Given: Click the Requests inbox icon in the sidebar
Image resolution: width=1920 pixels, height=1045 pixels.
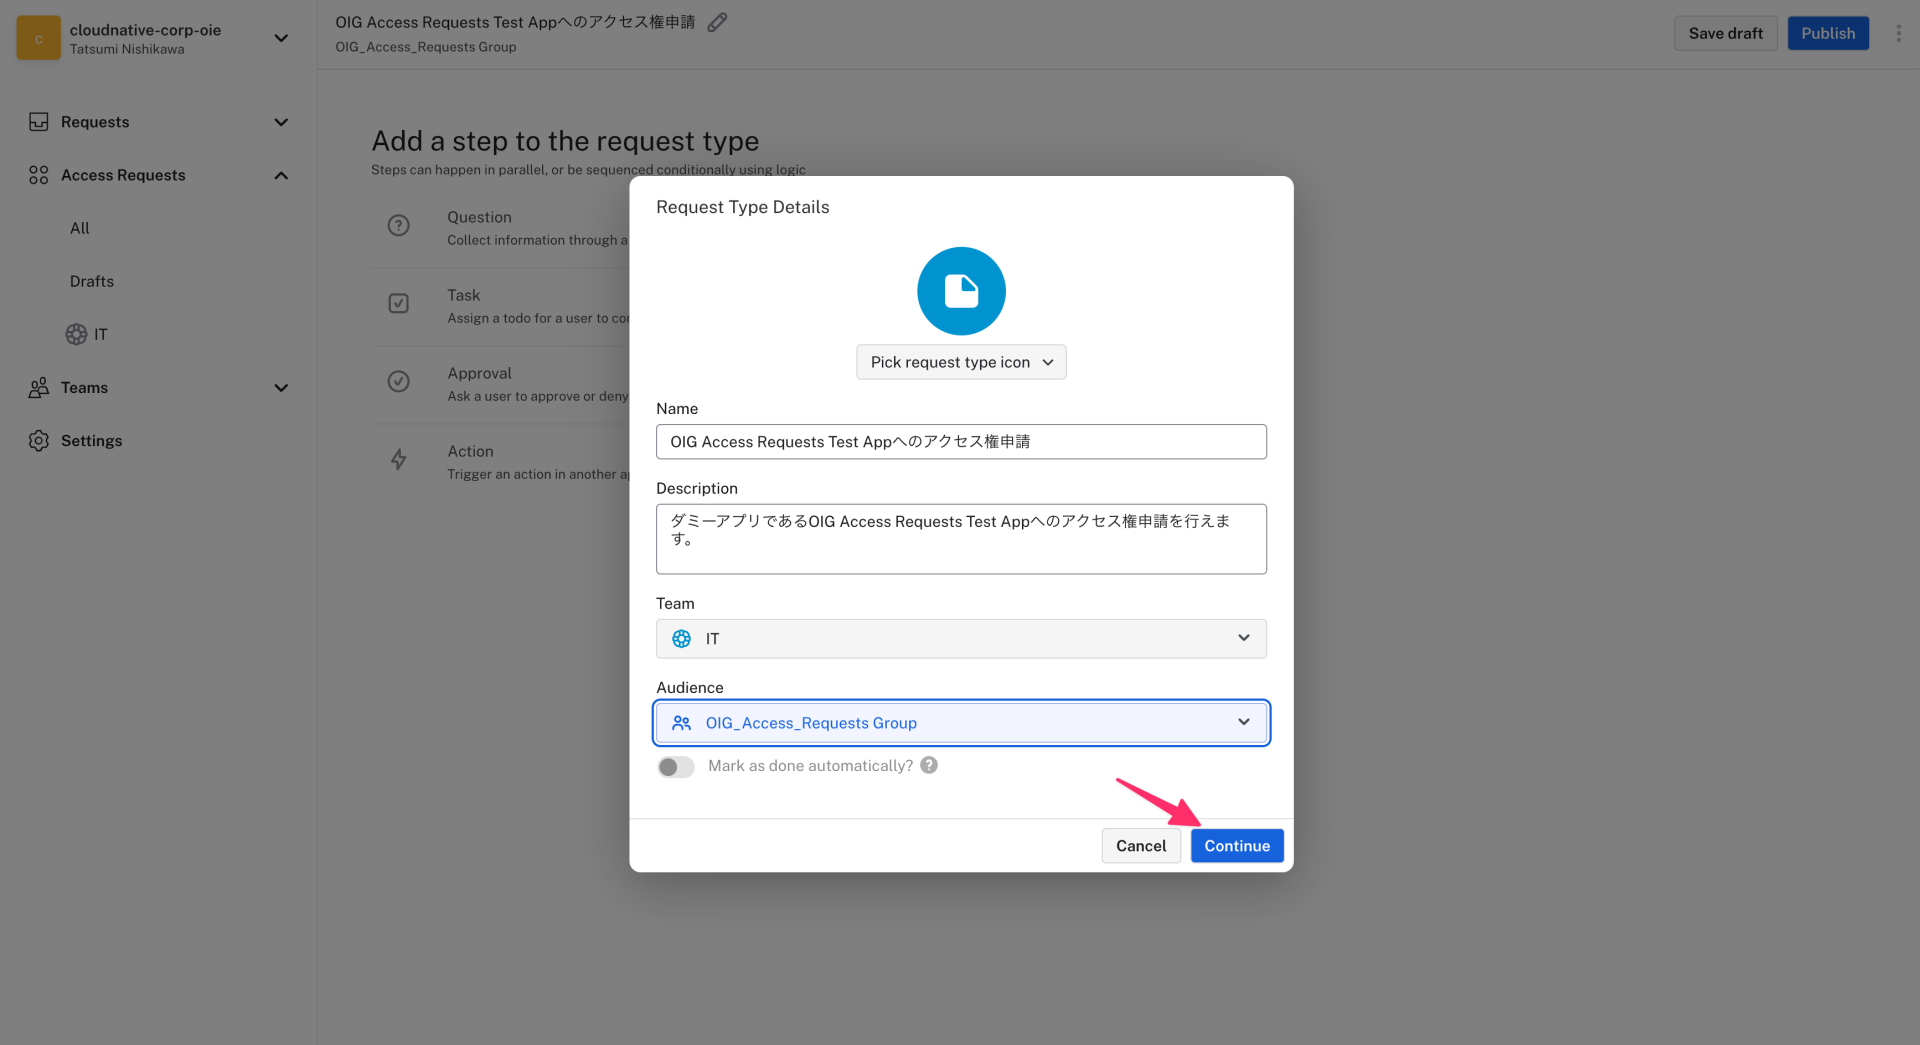Looking at the screenshot, I should (38, 121).
